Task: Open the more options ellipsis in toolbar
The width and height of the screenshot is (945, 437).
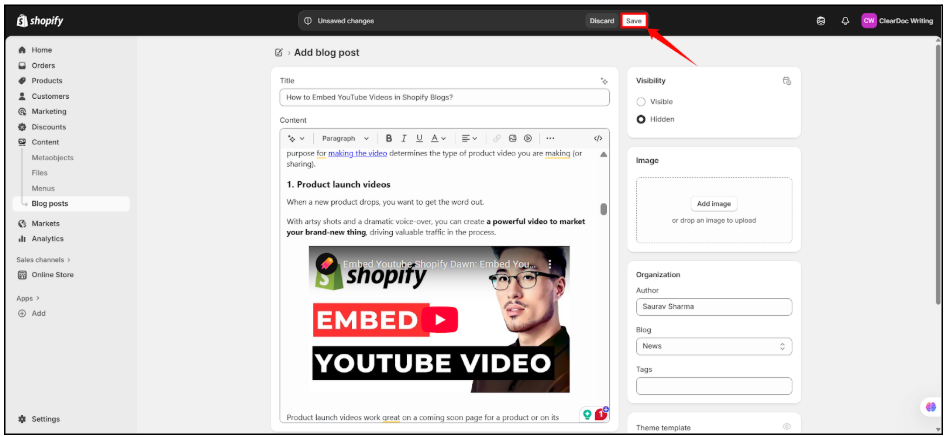Action: pos(550,138)
